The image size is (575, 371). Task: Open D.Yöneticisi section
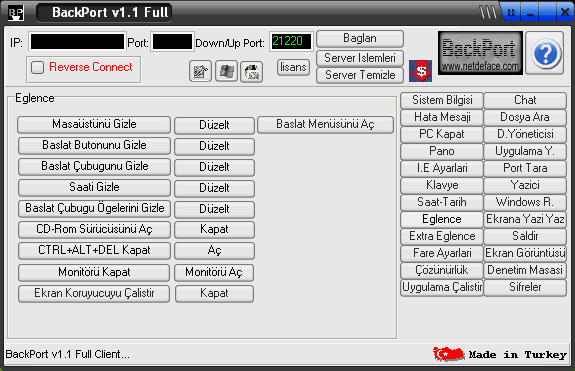click(x=525, y=135)
